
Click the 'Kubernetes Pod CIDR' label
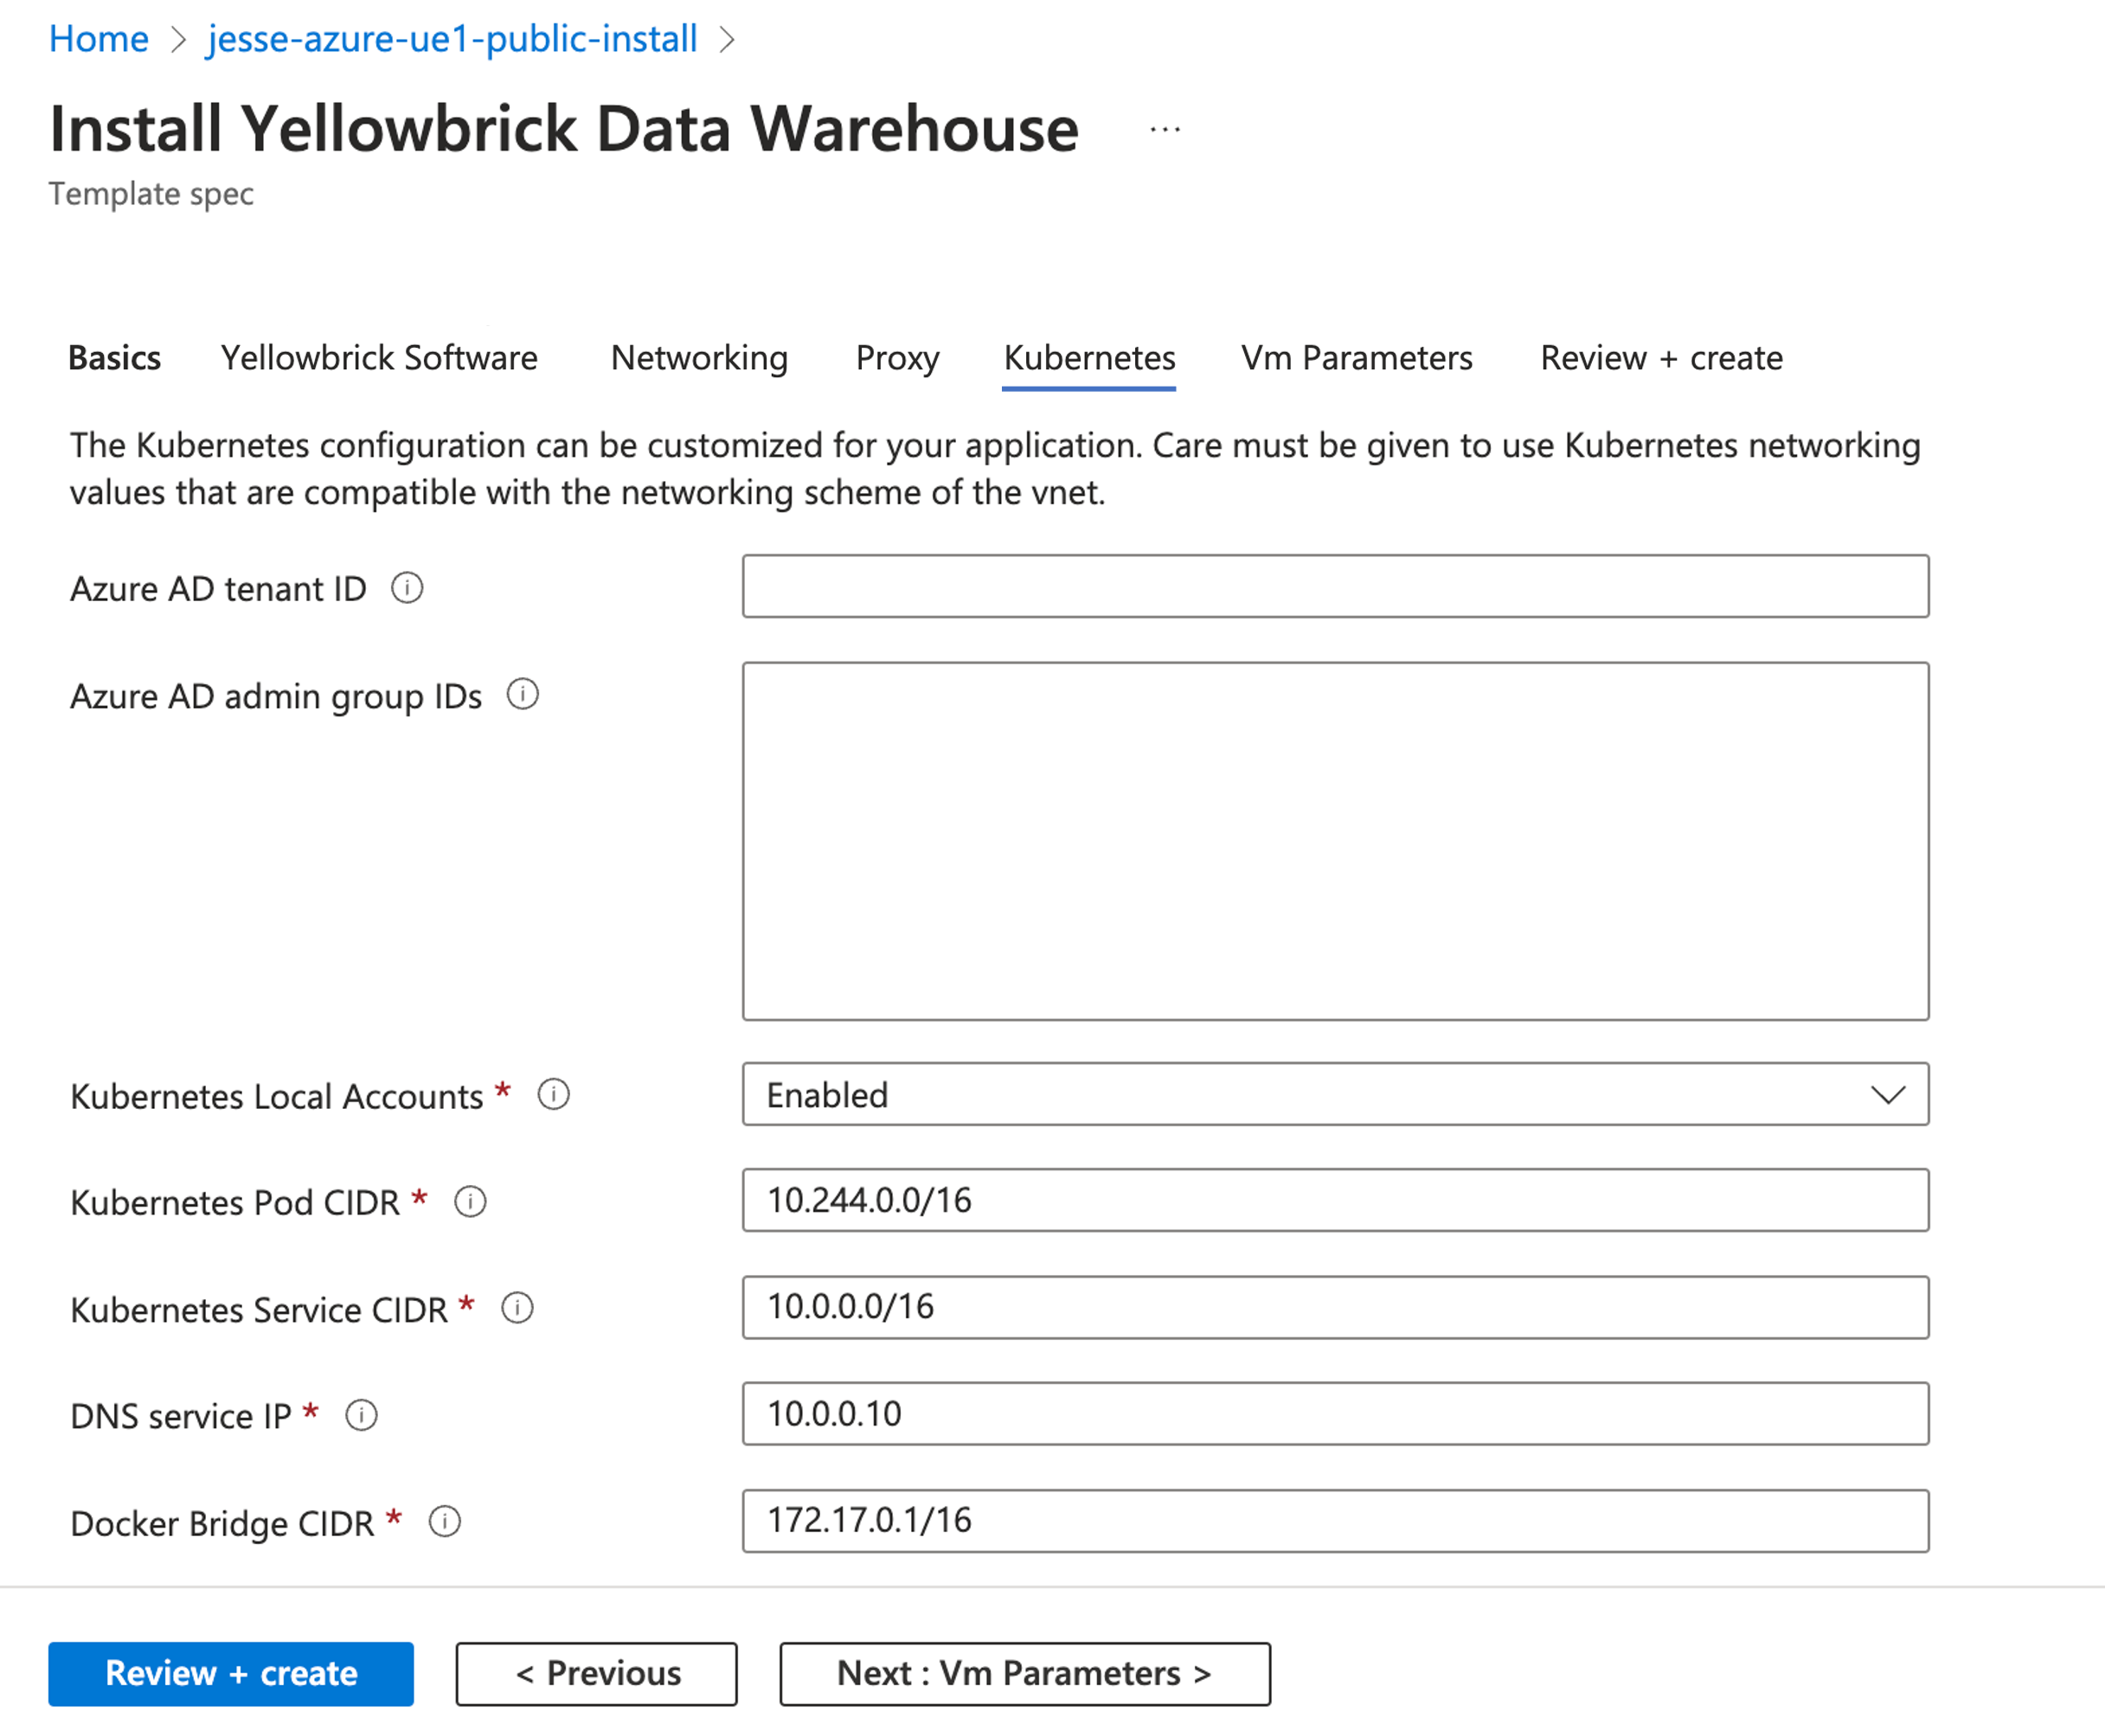tap(235, 1202)
